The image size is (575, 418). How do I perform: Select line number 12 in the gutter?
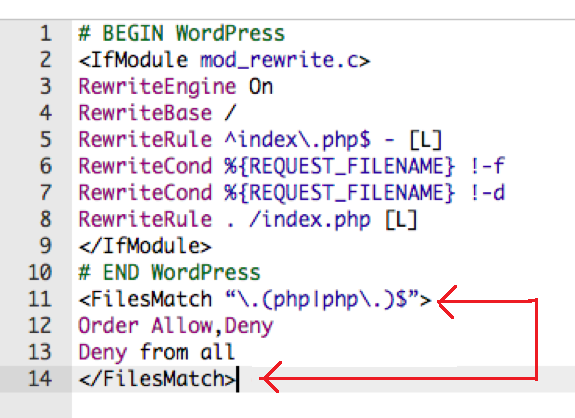pyautogui.click(x=40, y=326)
